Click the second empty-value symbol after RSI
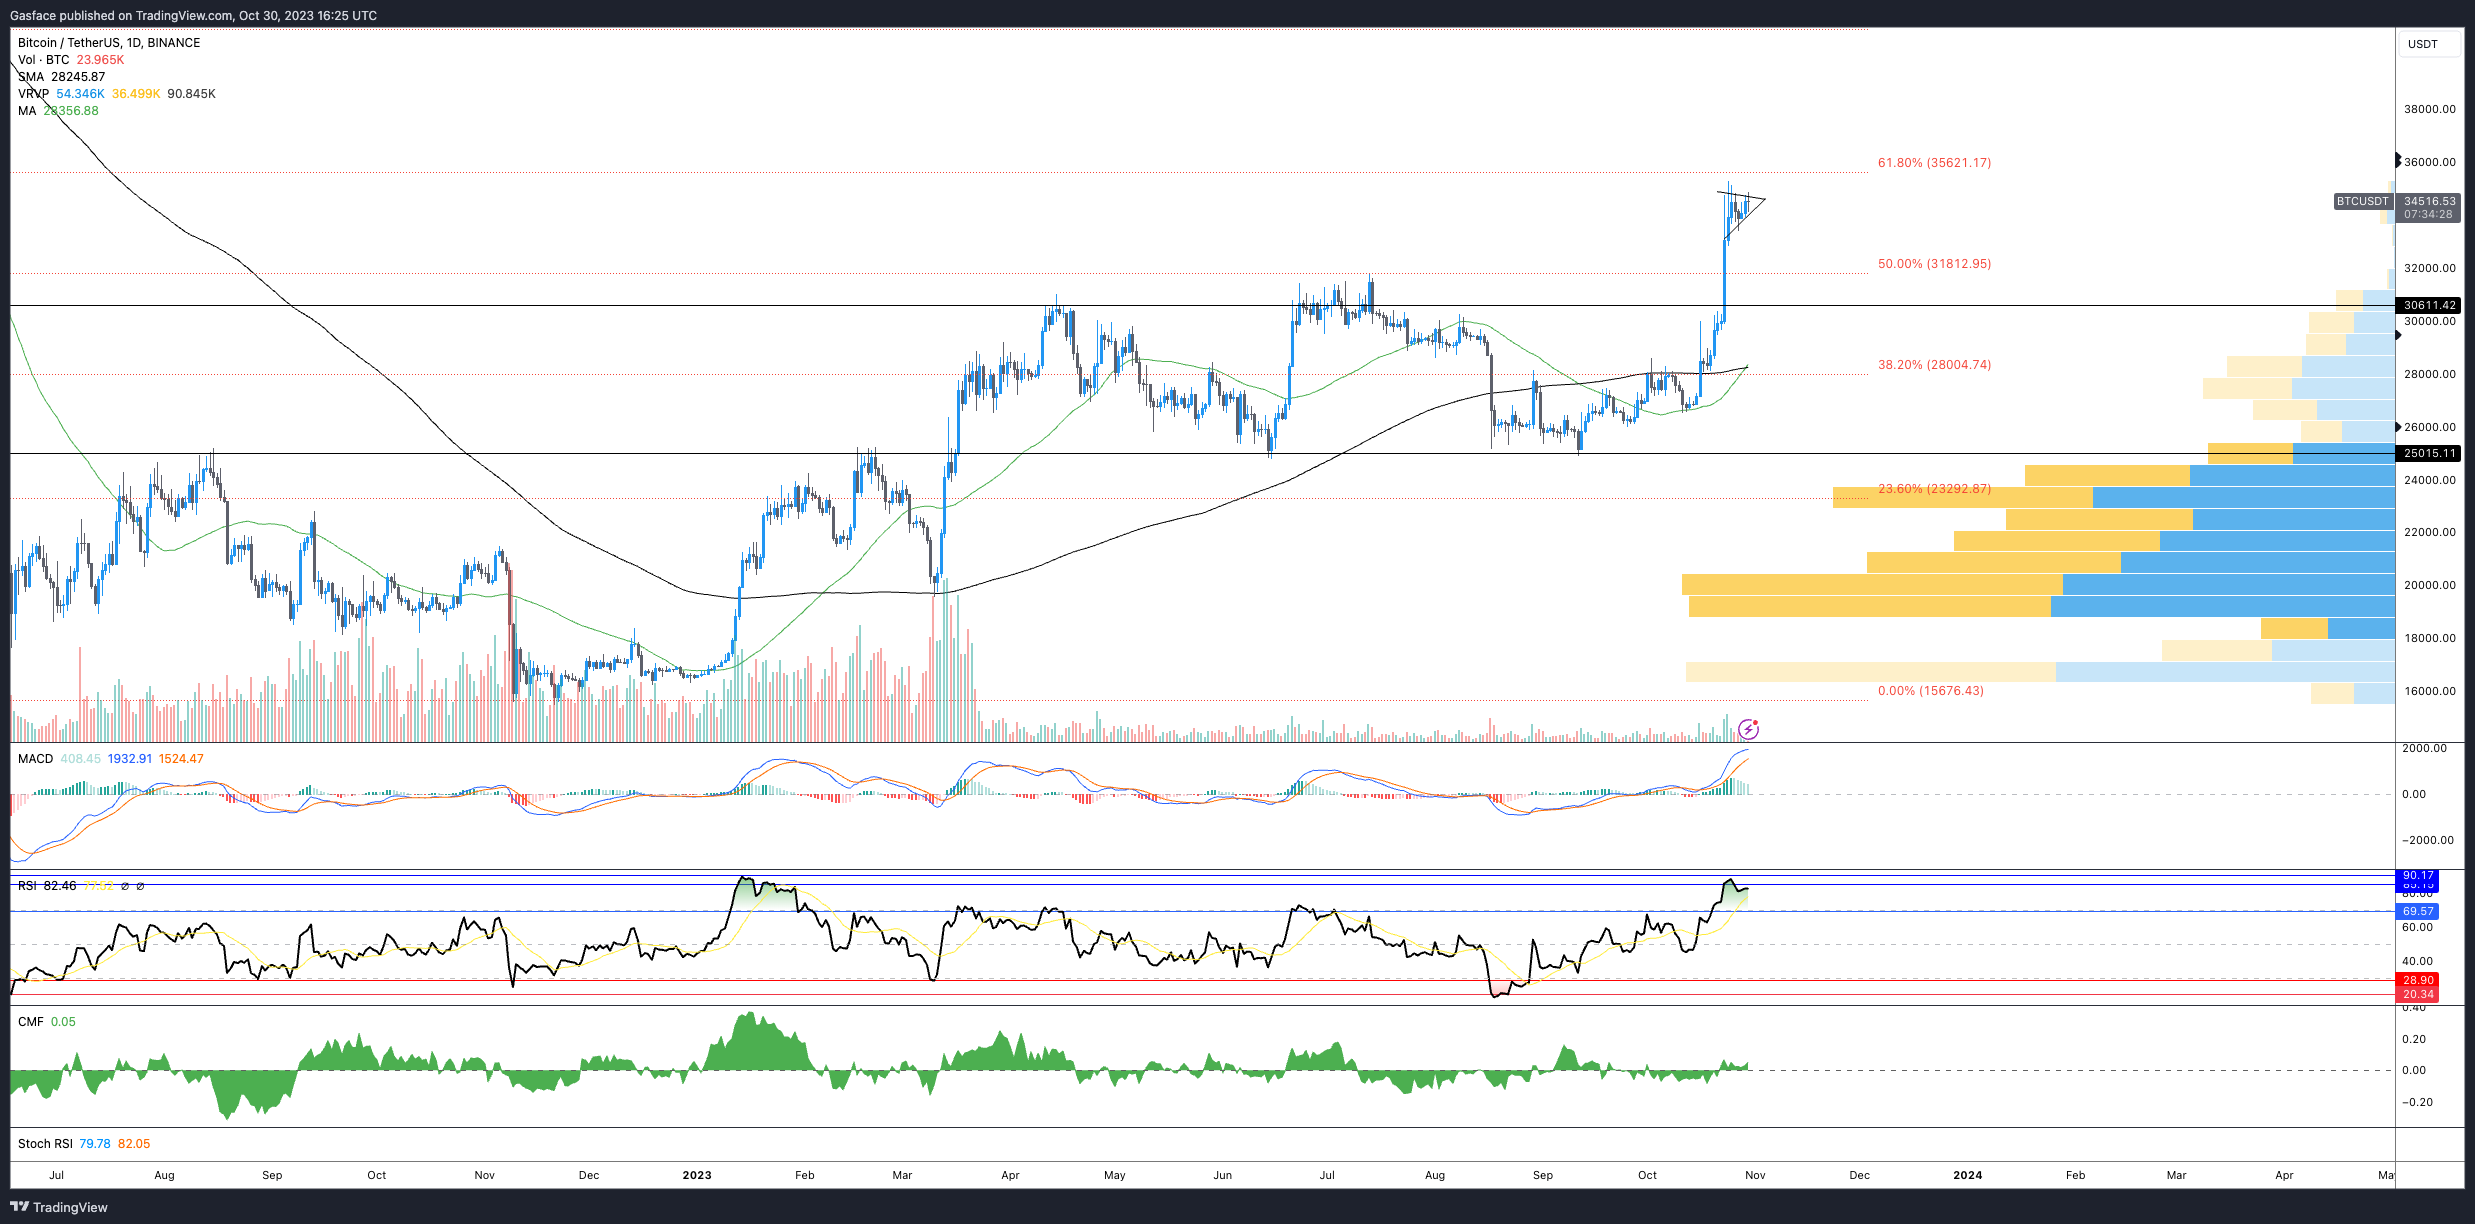 point(140,886)
